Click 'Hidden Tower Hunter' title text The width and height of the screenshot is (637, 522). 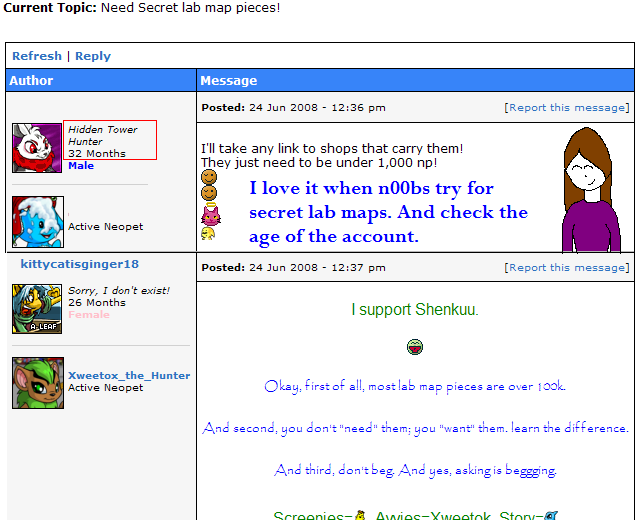click(102, 135)
